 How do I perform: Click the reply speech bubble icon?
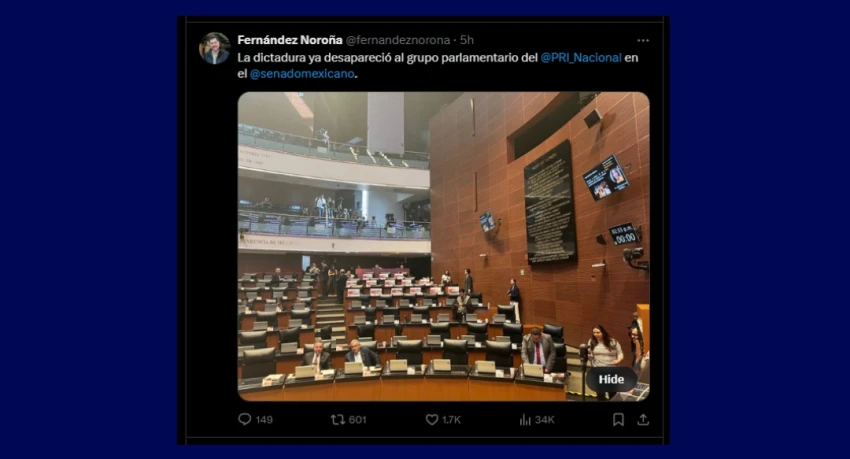244,419
